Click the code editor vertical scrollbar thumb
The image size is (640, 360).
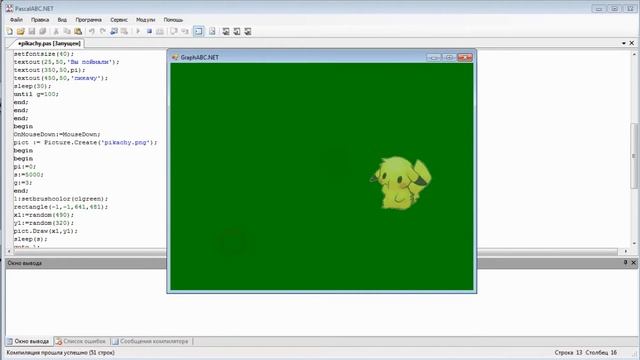(634, 155)
